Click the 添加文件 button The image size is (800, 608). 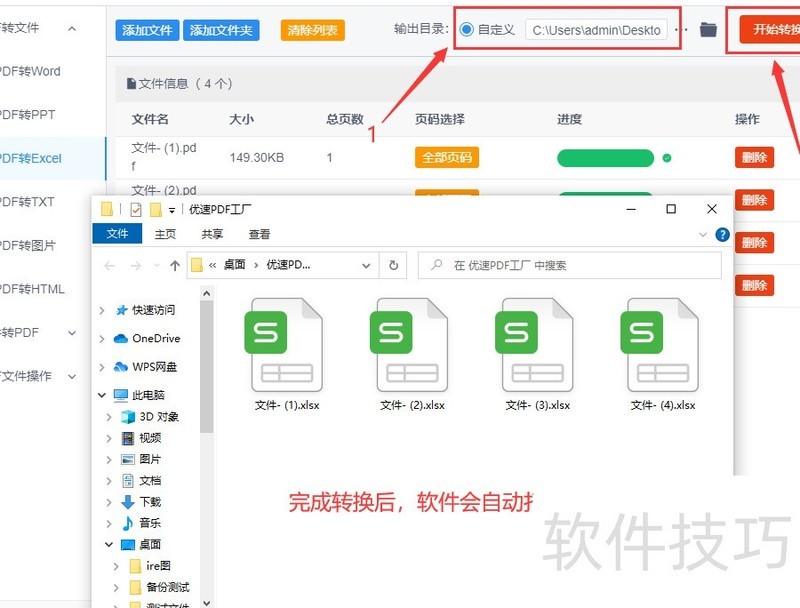(147, 30)
